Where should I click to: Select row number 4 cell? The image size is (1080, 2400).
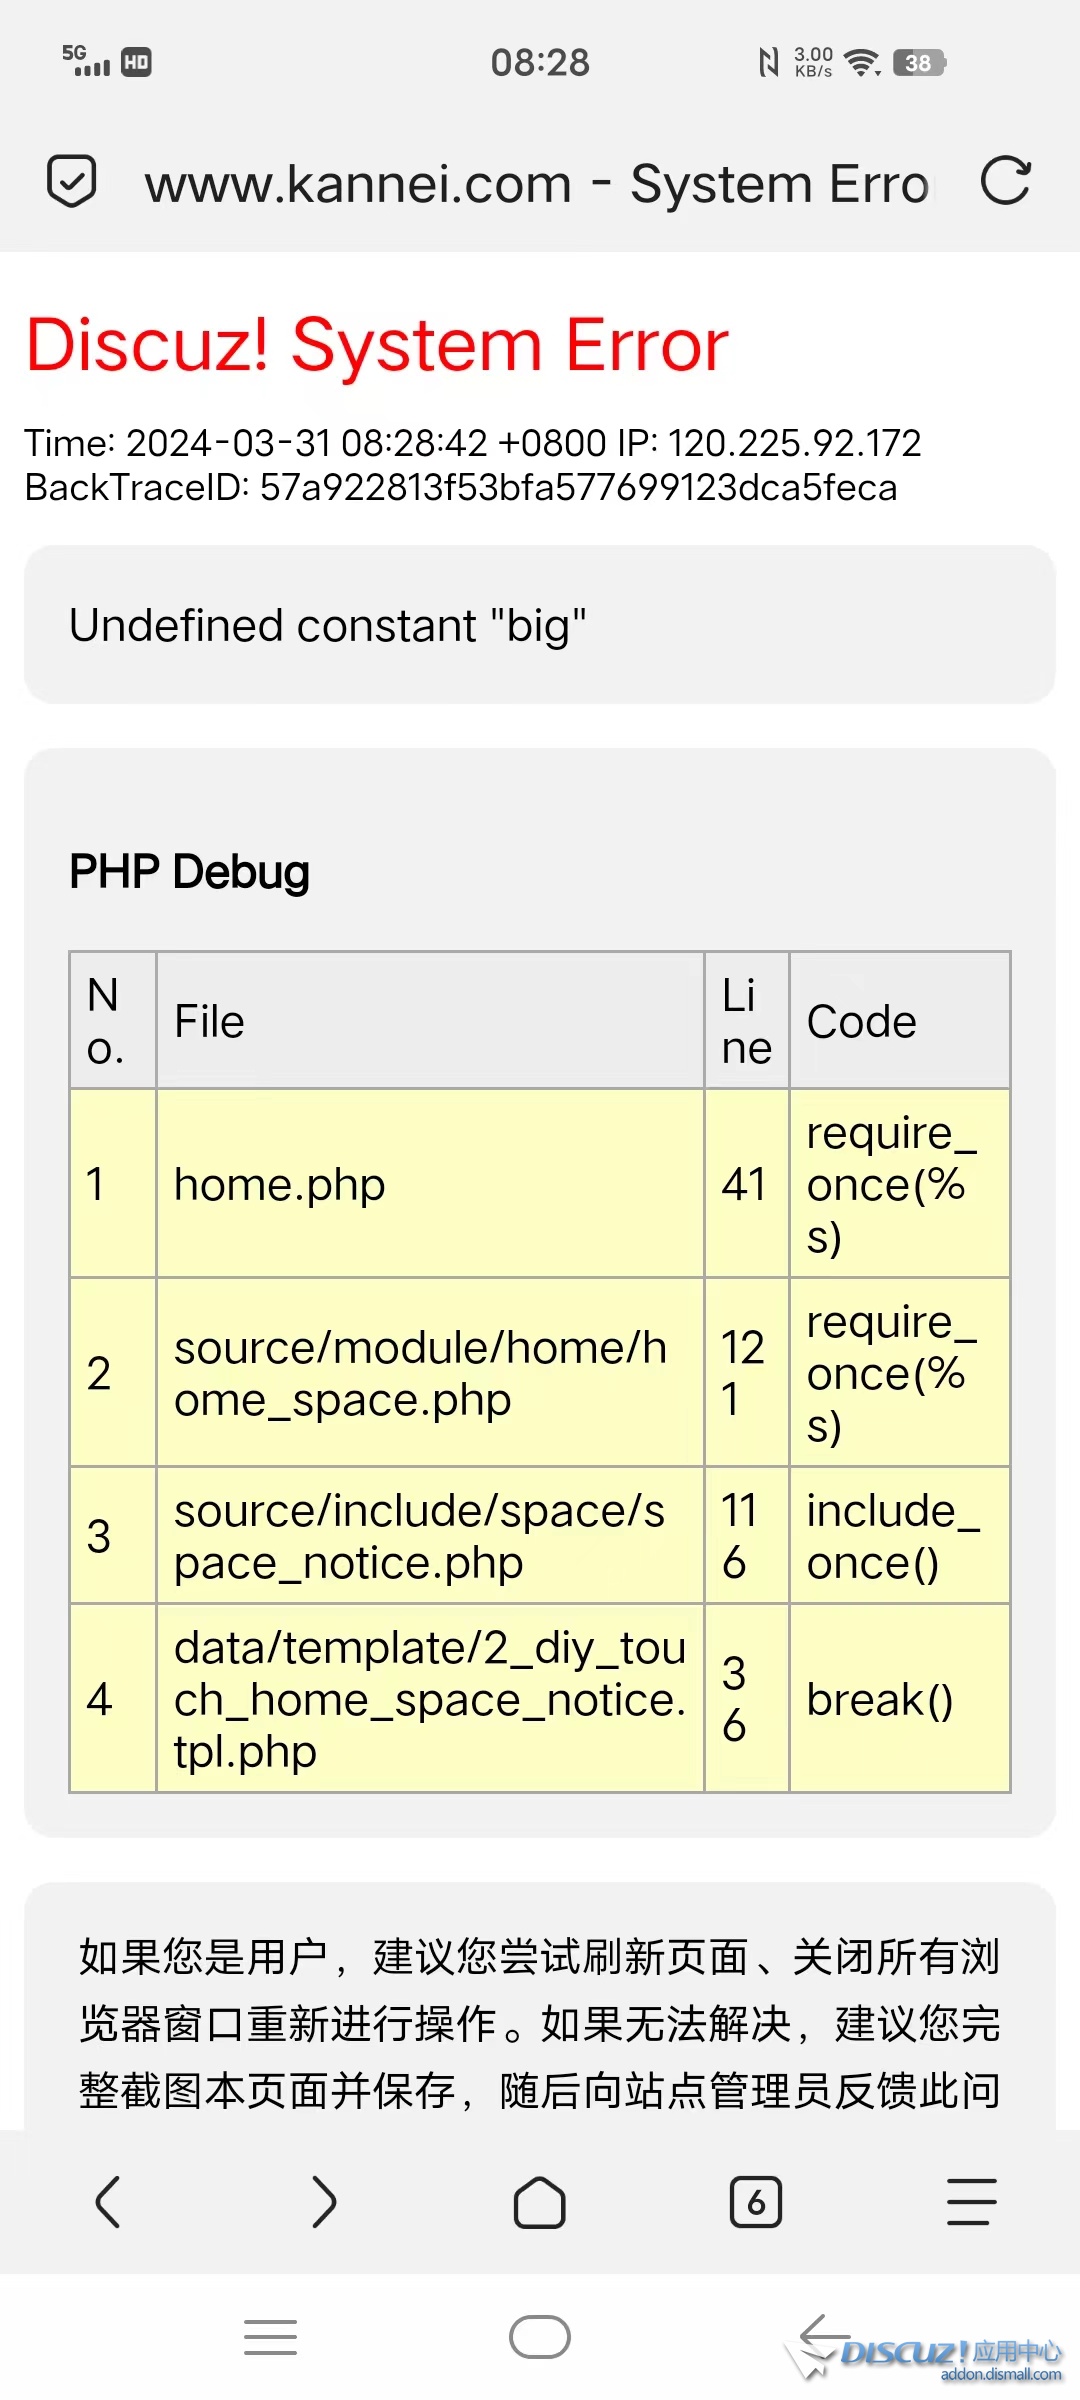coord(113,1699)
